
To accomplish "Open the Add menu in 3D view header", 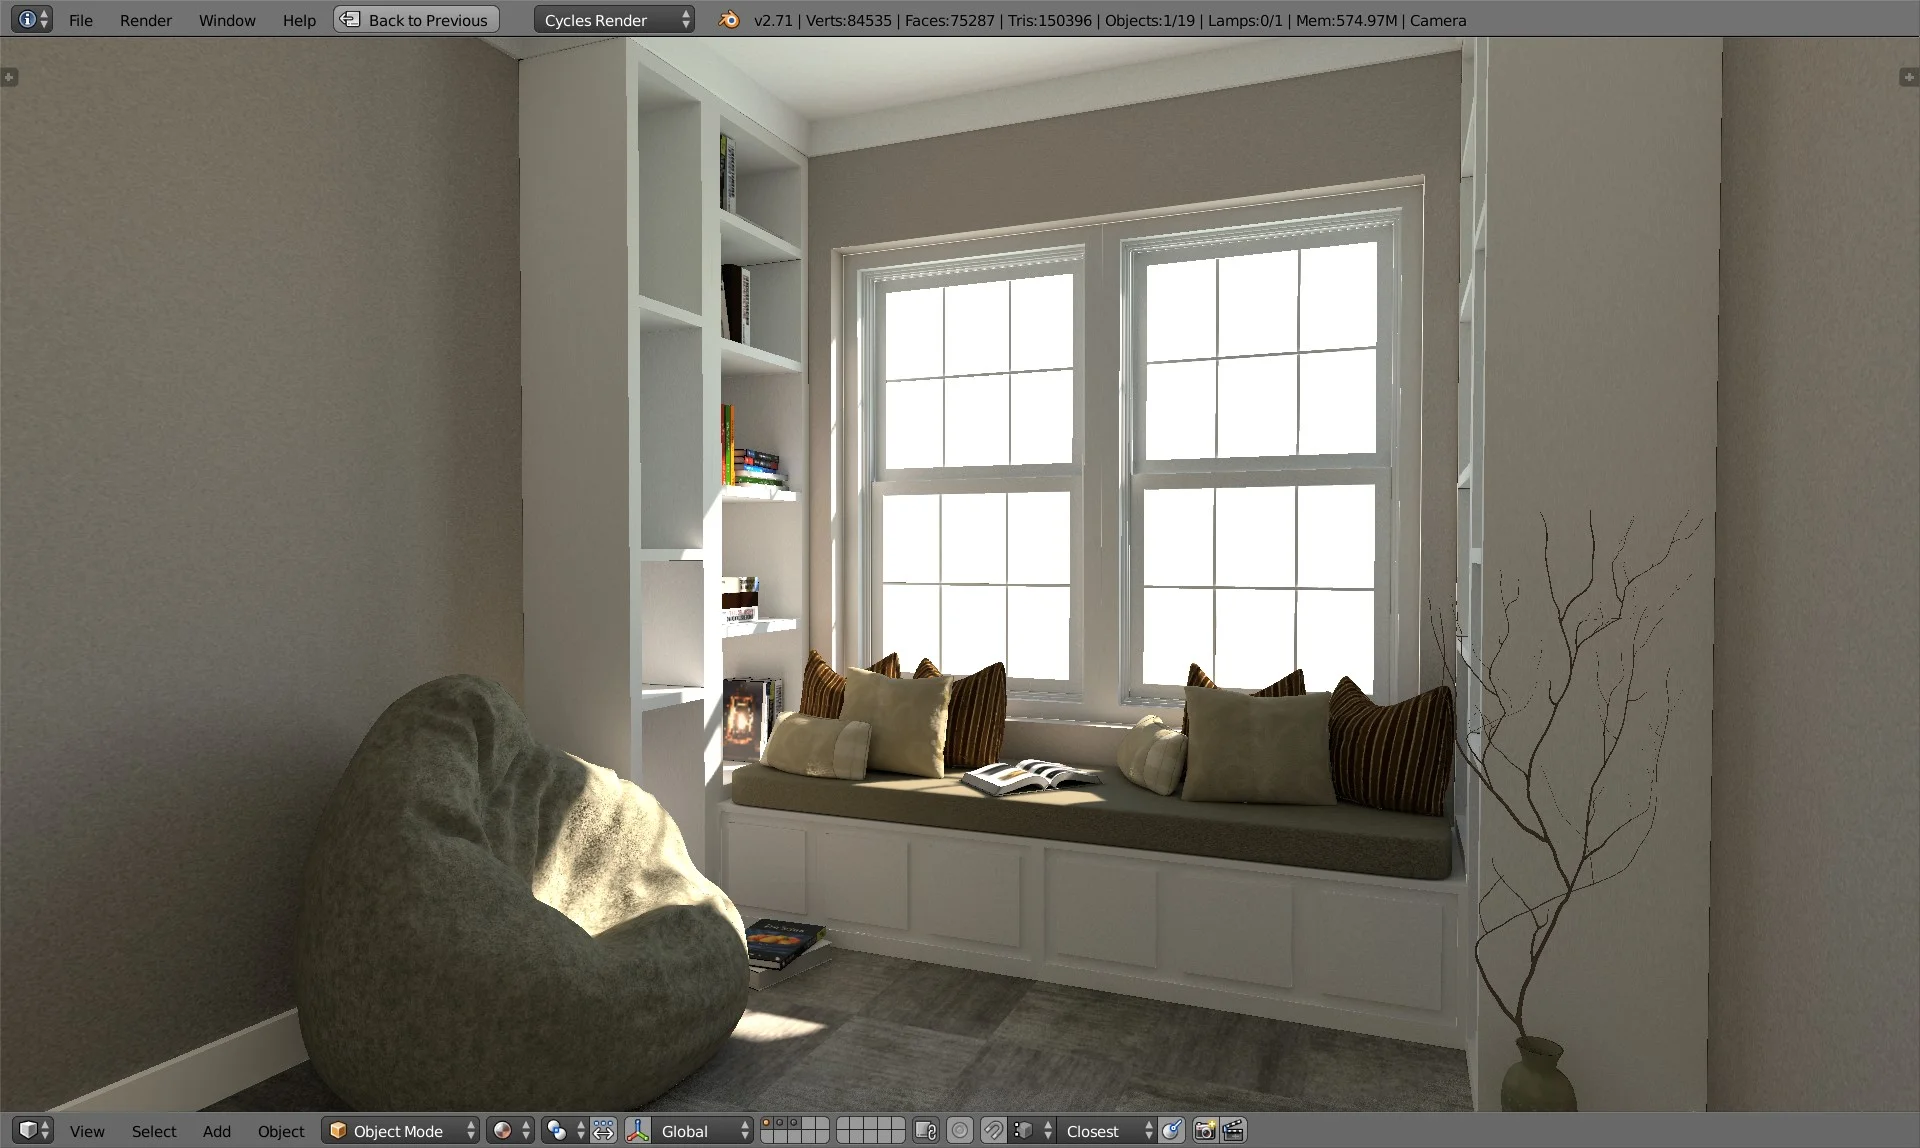I will [216, 1131].
